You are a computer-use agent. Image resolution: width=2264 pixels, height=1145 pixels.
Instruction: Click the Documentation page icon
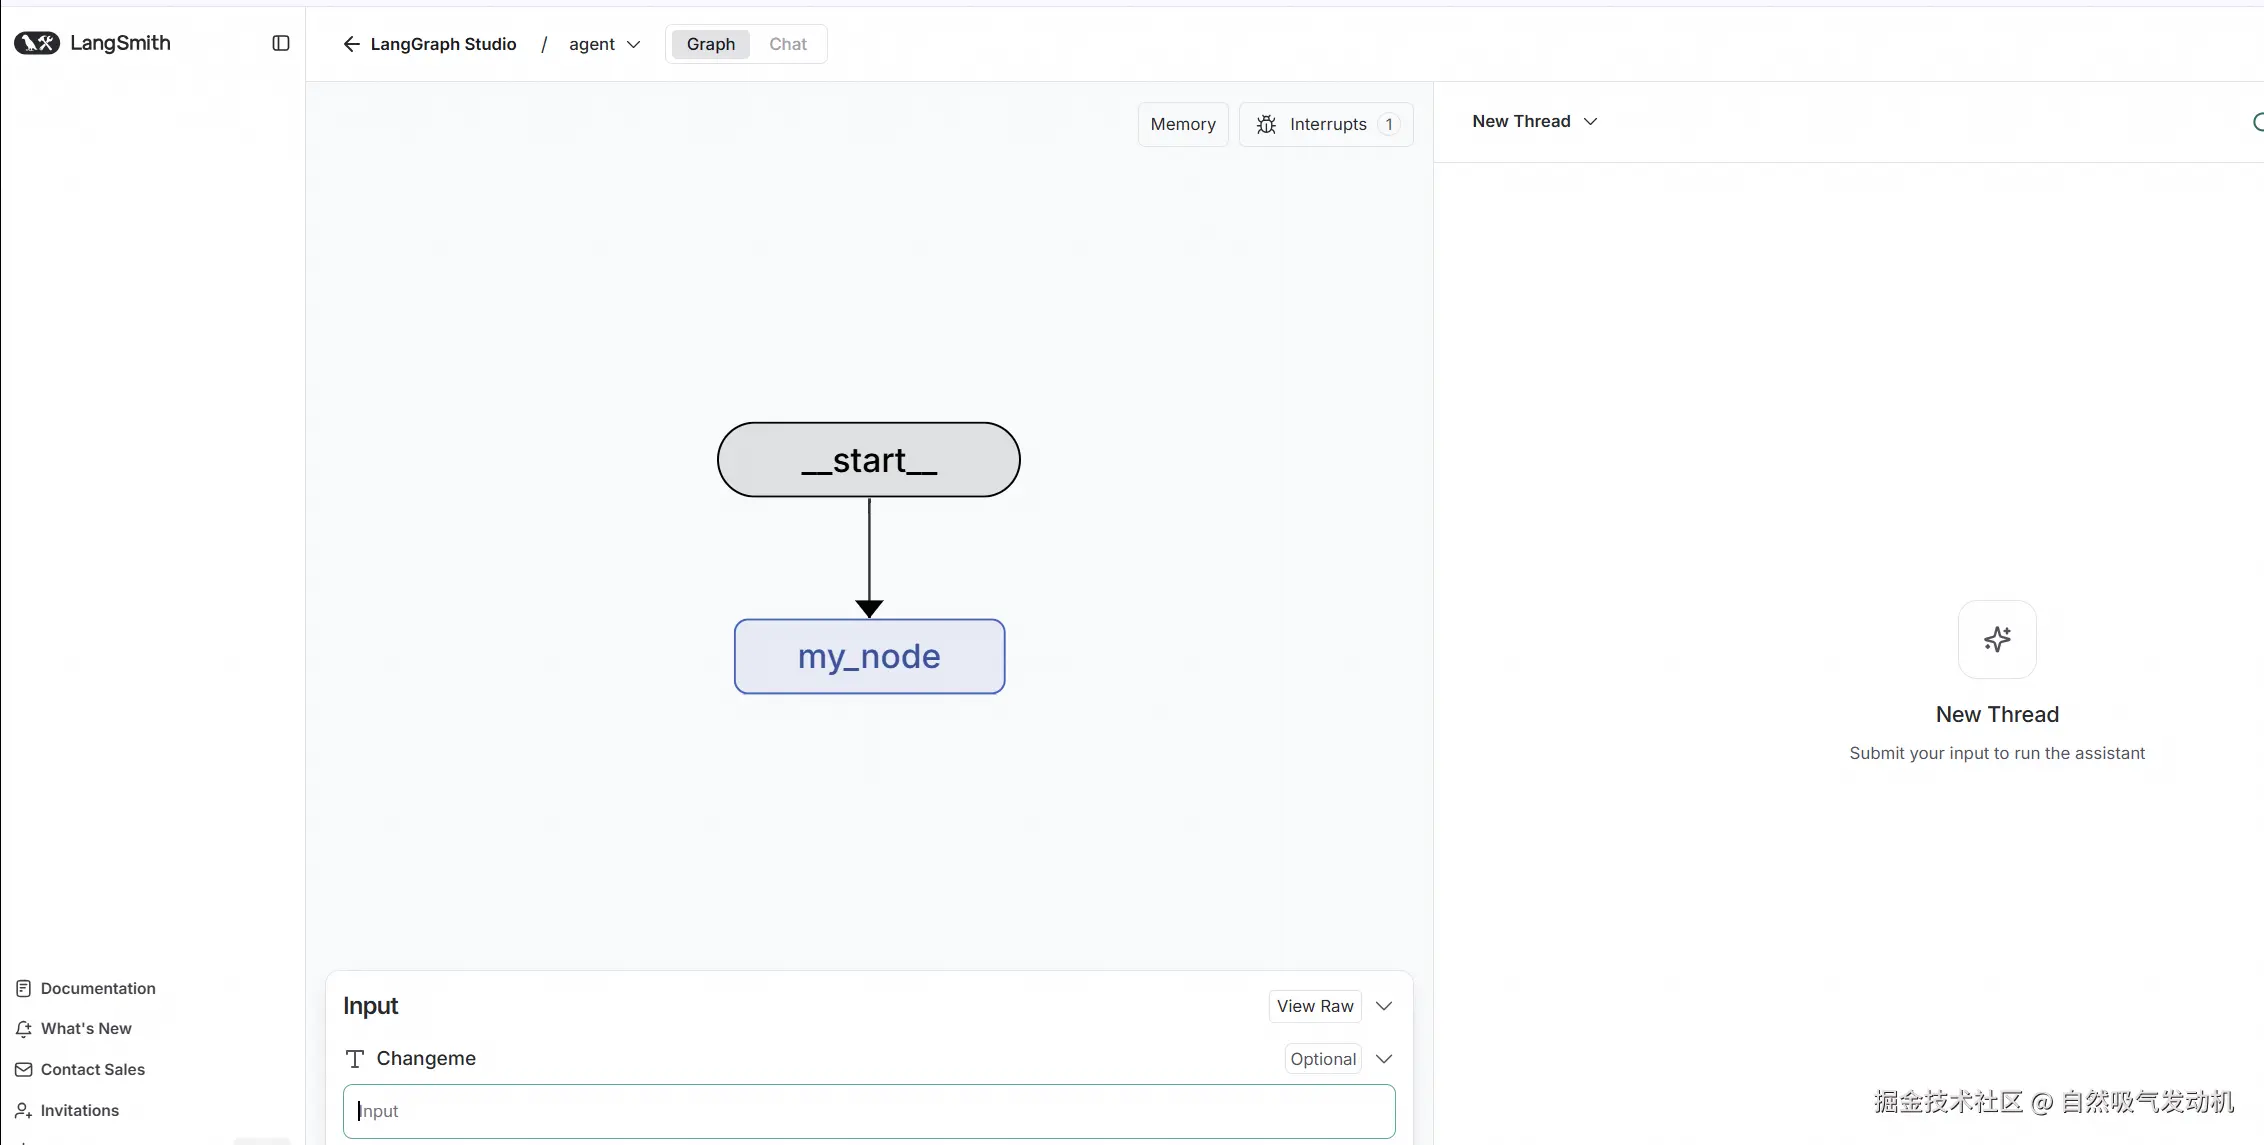click(x=24, y=988)
